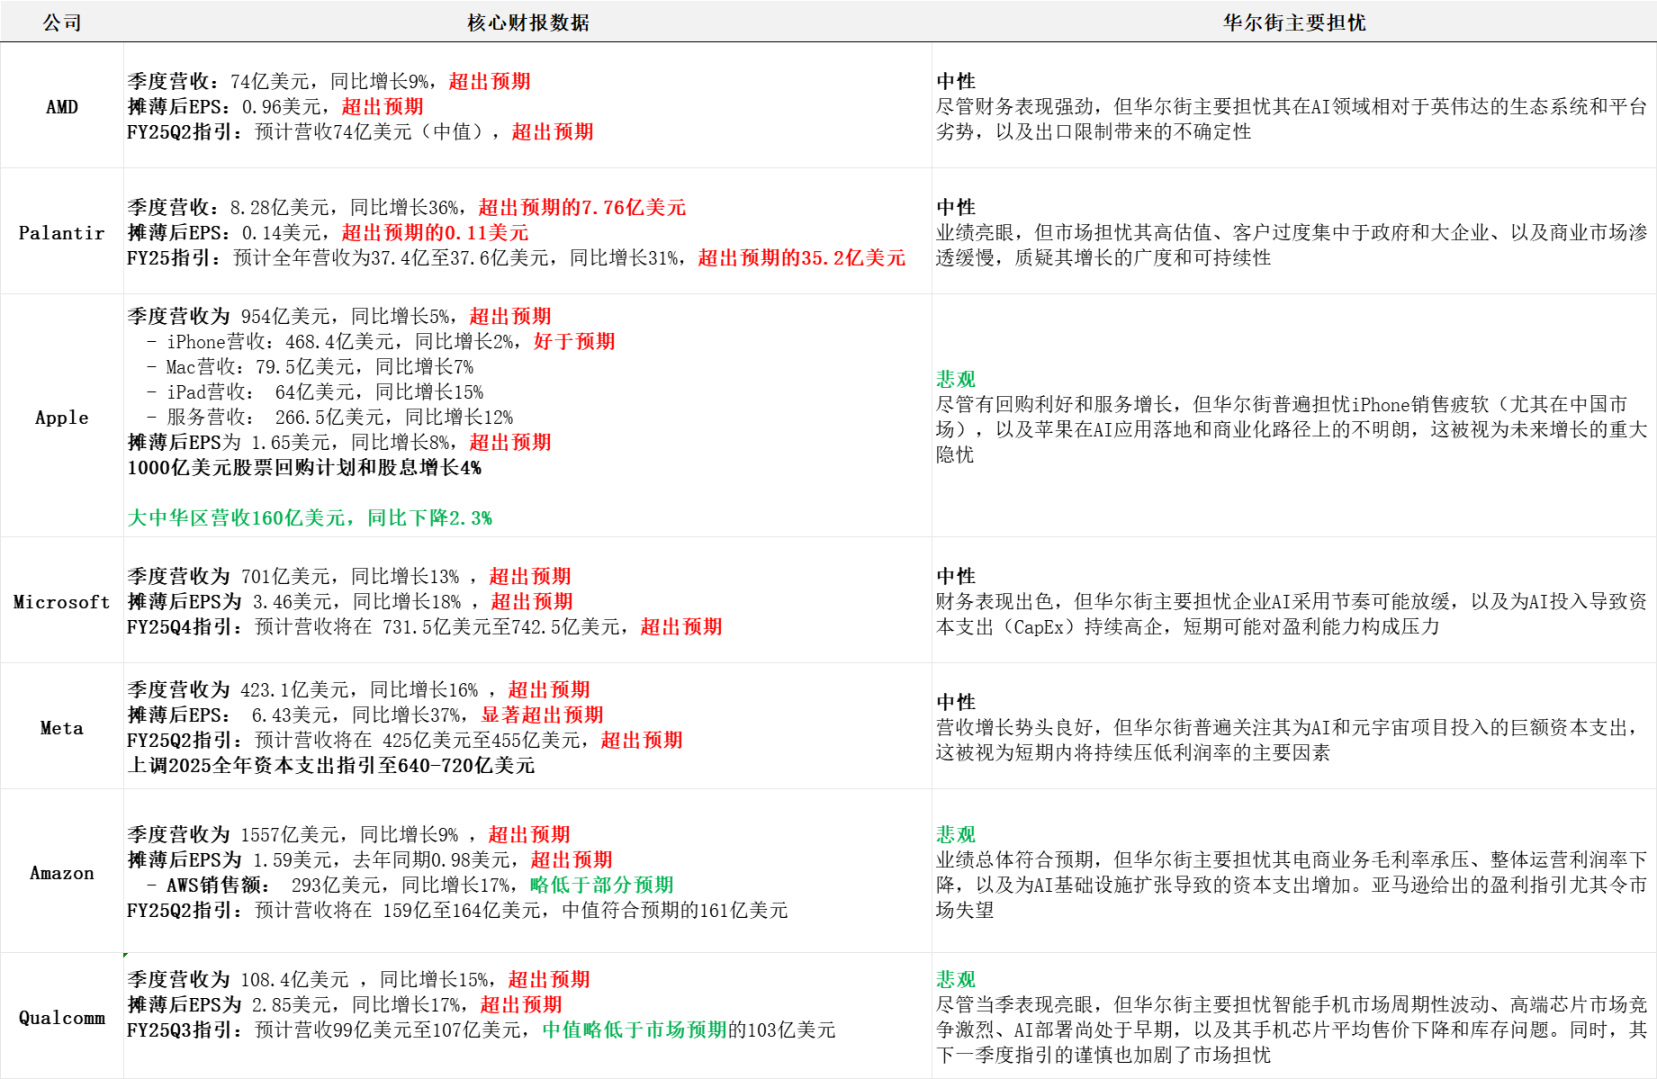Image resolution: width=1657 pixels, height=1079 pixels.
Task: Click Palantir's FY25指引 full-year revenue line
Action: pos(516,257)
